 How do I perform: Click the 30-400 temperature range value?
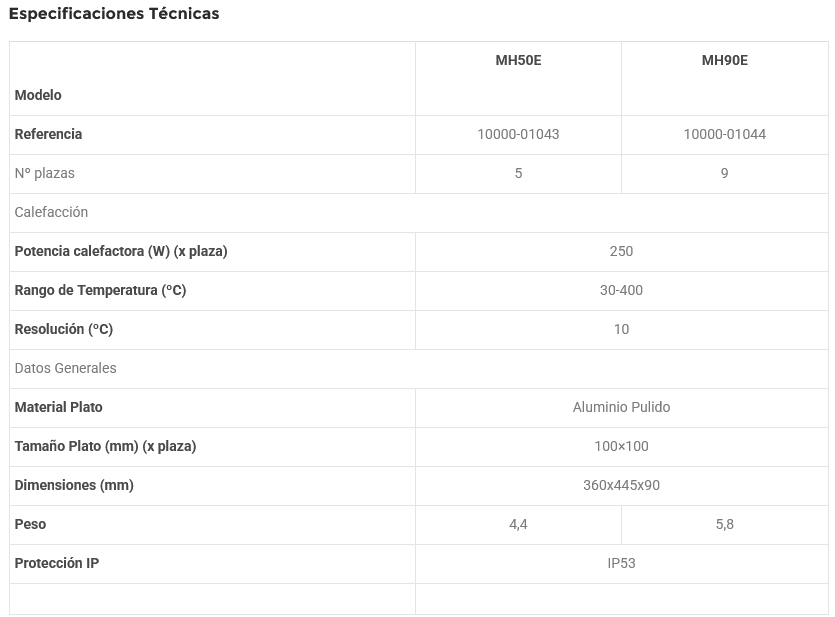(621, 290)
